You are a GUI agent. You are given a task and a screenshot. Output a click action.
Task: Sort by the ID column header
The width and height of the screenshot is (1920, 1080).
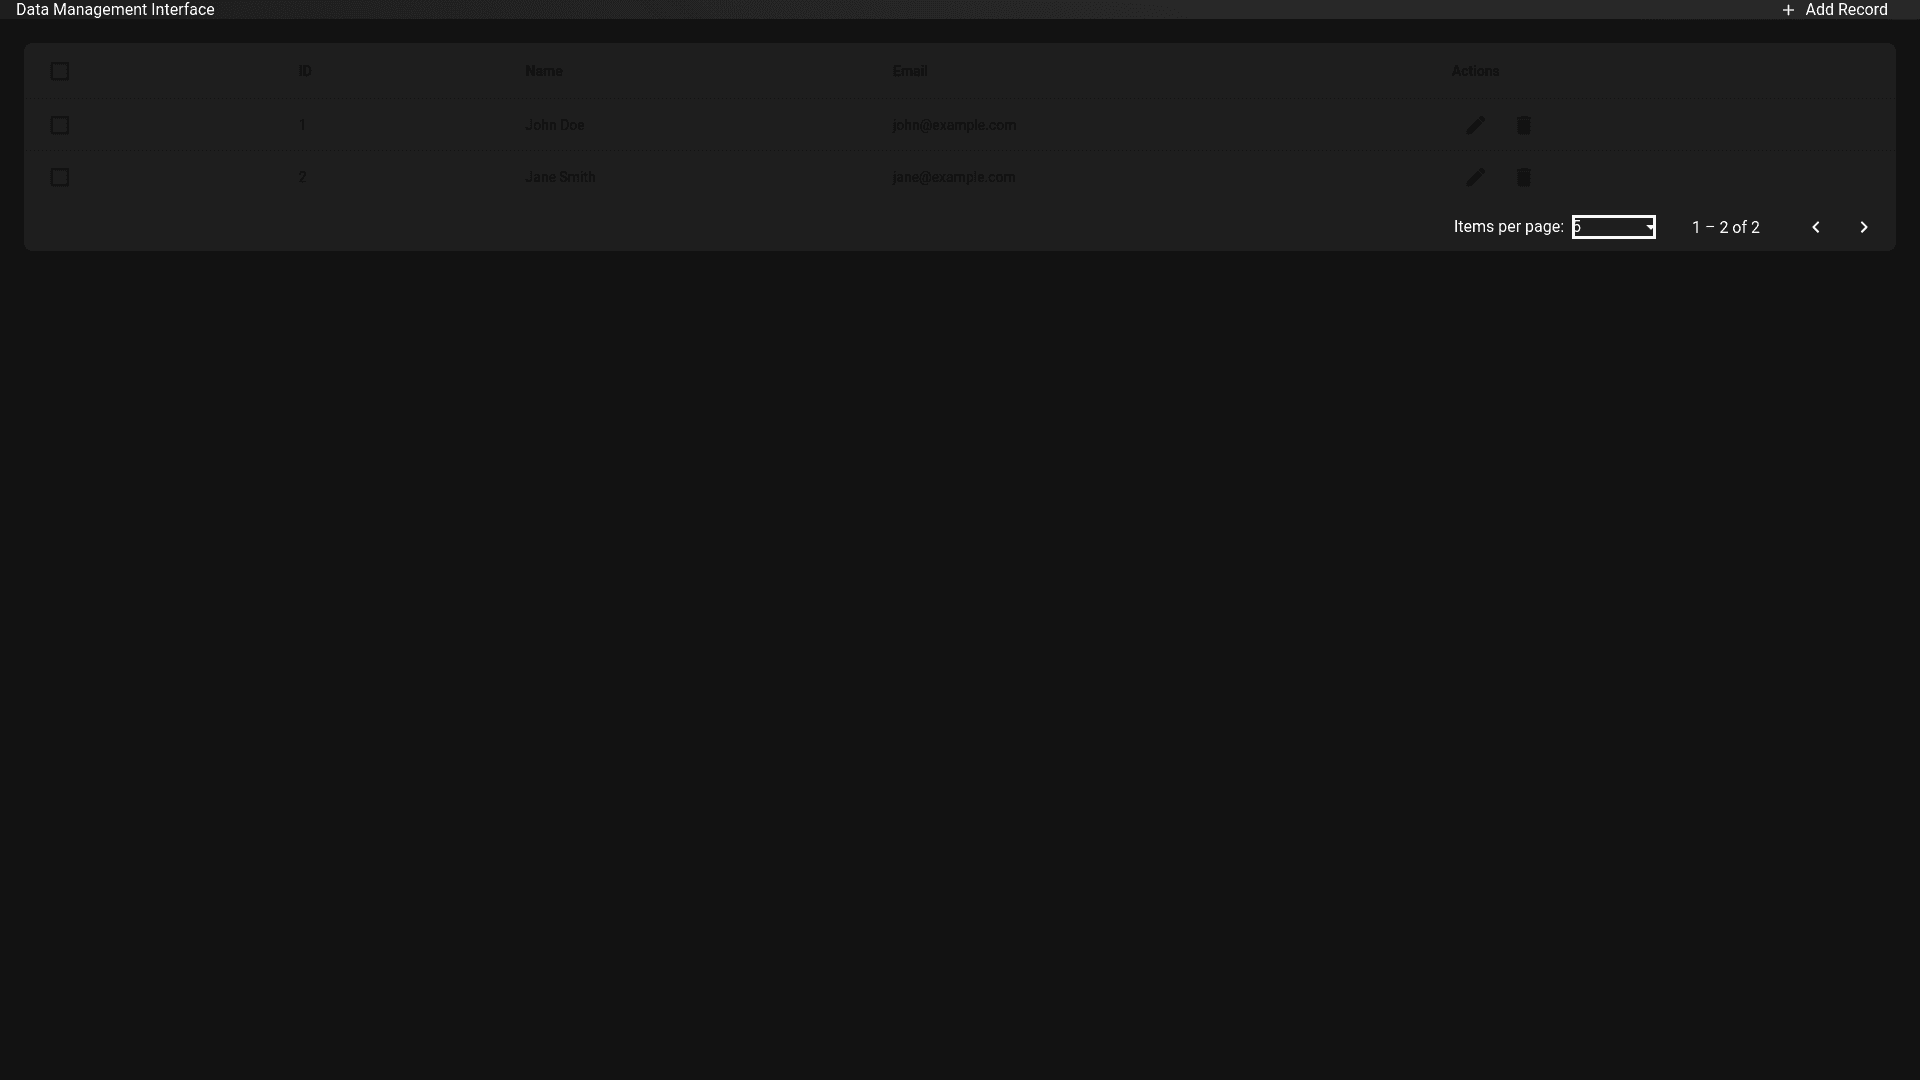(305, 71)
